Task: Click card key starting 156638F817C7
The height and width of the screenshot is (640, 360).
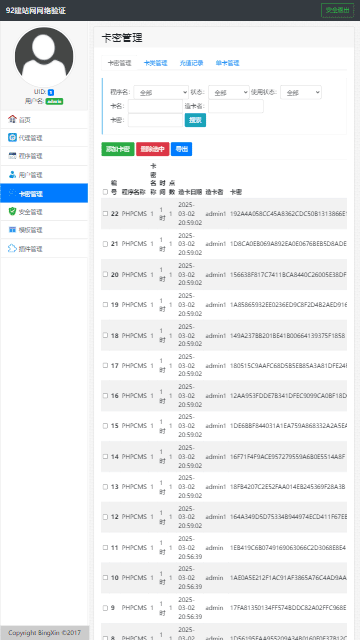Action: coord(288,274)
